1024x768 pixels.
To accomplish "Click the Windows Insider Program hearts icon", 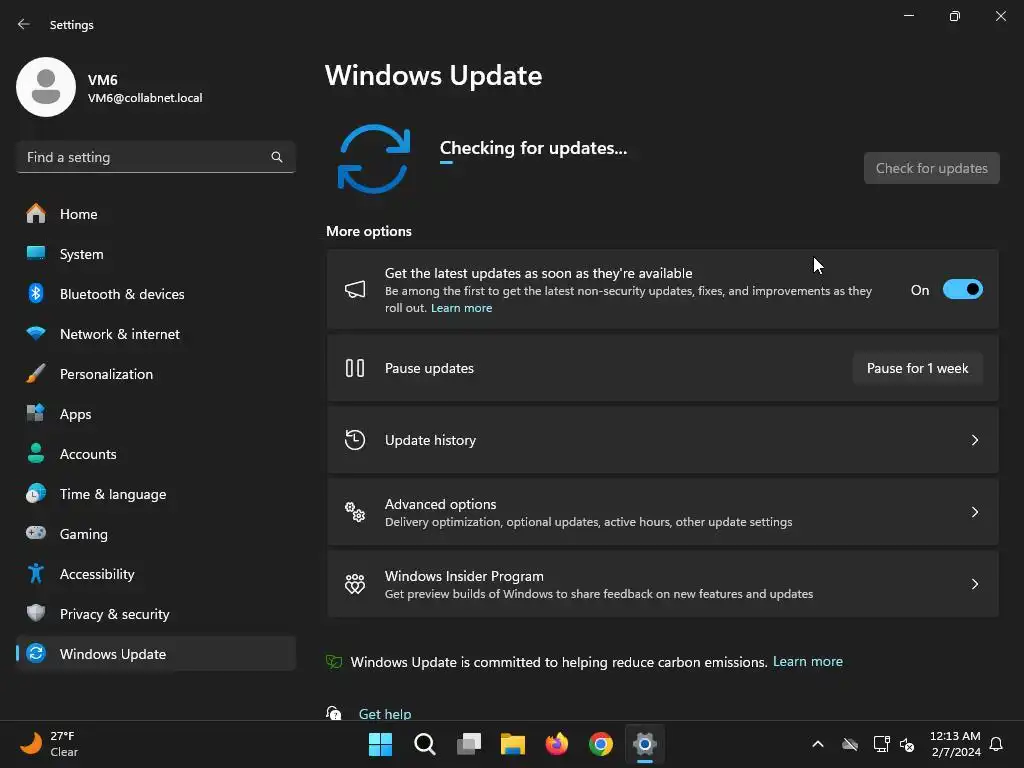I will pyautogui.click(x=355, y=583).
